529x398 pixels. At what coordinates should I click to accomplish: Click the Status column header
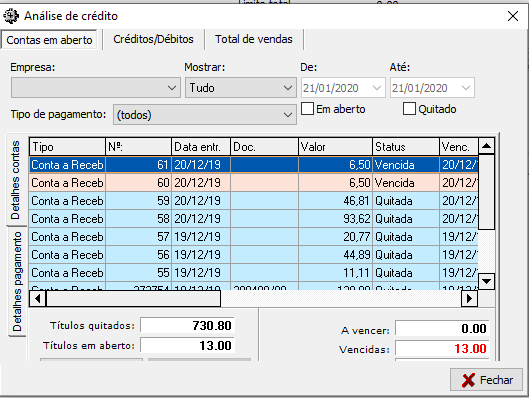tap(406, 147)
